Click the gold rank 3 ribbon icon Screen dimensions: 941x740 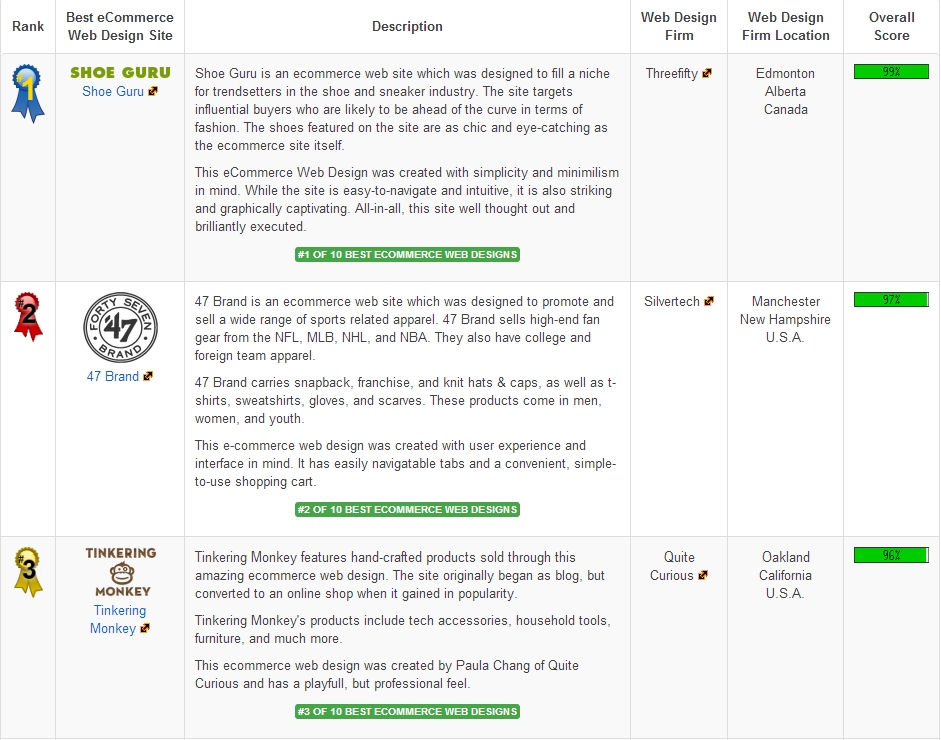coord(27,571)
